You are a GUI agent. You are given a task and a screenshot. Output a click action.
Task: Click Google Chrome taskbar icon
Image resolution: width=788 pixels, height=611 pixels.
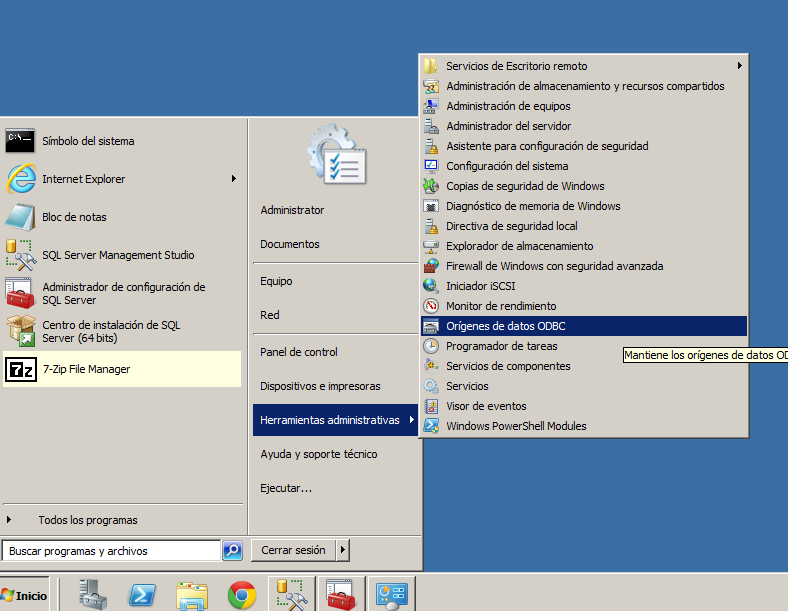coord(241,595)
